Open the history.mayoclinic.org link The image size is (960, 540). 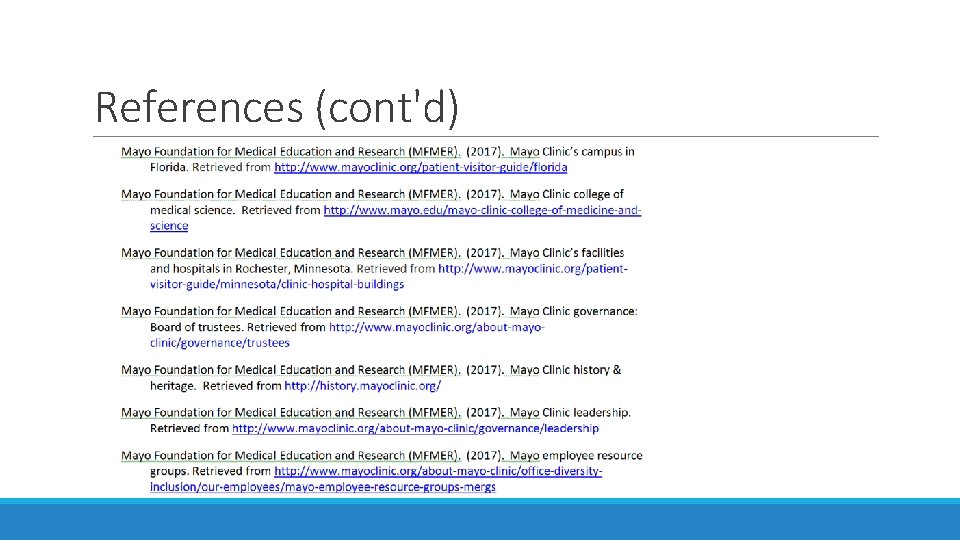362,386
